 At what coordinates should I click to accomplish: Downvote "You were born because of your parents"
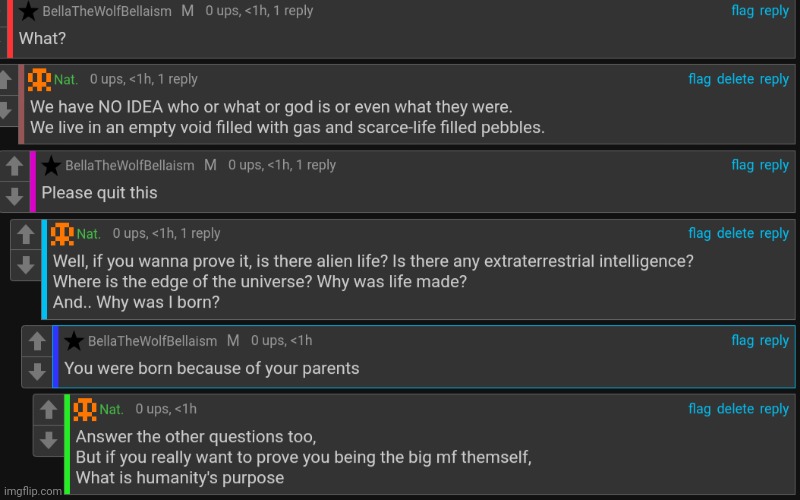tap(37, 371)
